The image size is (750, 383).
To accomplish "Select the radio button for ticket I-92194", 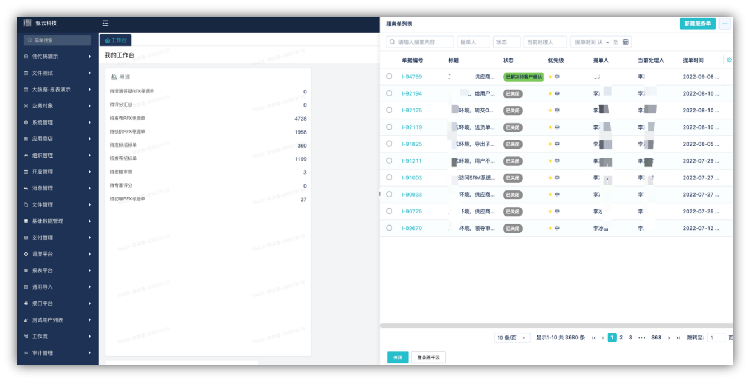I will point(389,93).
